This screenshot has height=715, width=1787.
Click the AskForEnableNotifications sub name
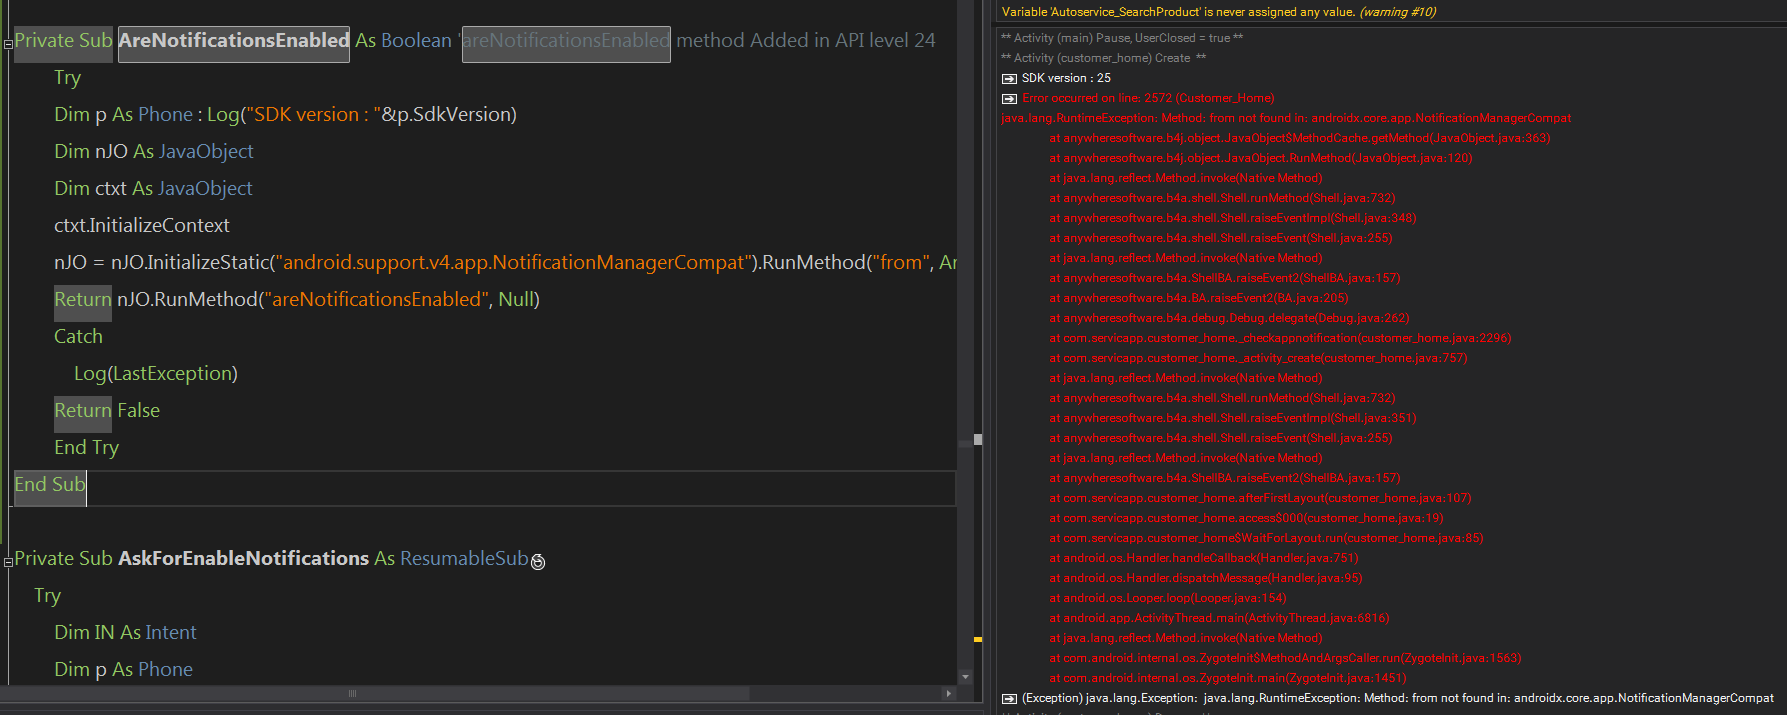[x=243, y=559]
